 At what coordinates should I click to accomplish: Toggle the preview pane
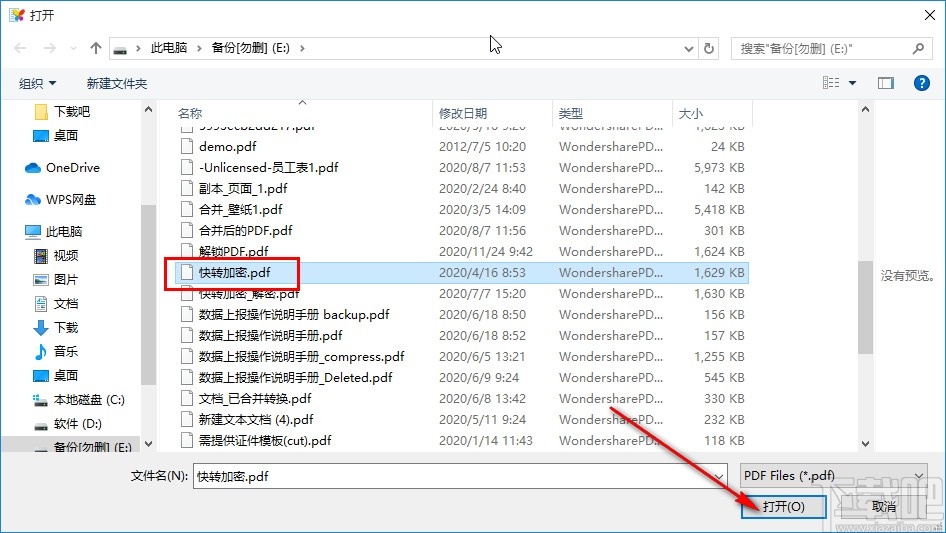[886, 83]
